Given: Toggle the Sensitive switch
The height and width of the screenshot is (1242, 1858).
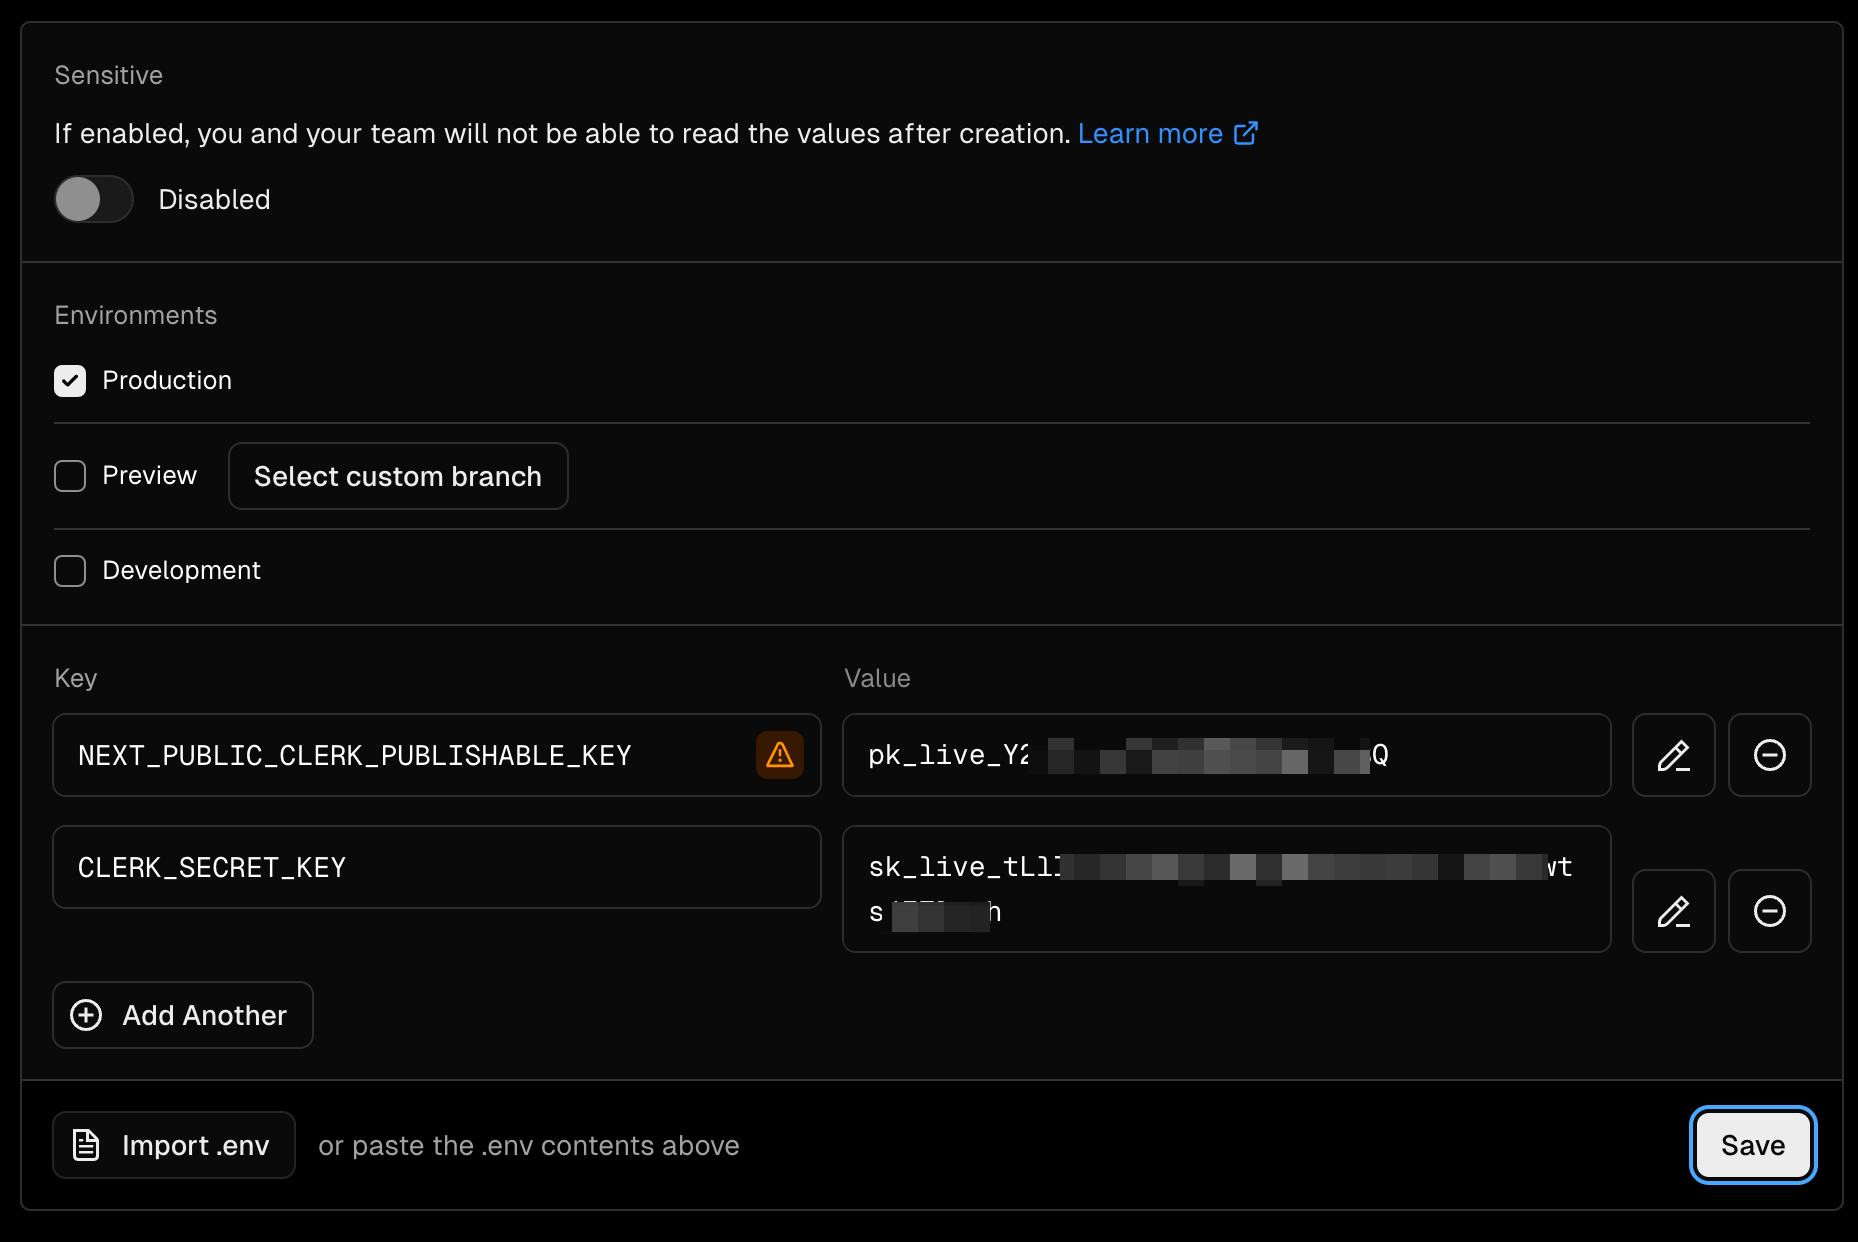Looking at the screenshot, I should pyautogui.click(x=94, y=199).
